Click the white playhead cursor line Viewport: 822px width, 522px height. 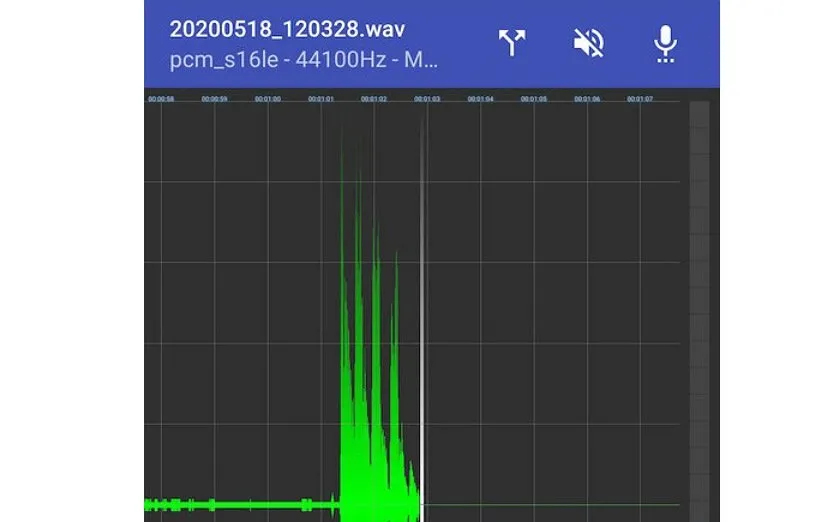click(422, 300)
